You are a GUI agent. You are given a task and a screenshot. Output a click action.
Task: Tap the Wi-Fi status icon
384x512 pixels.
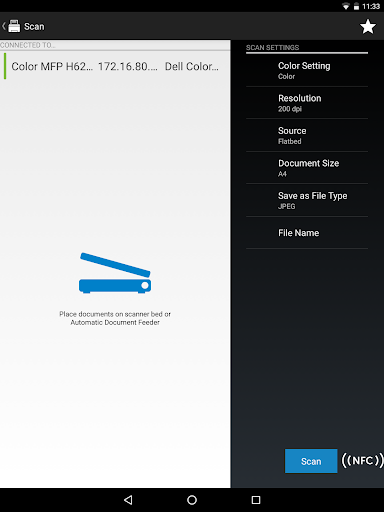346,6
